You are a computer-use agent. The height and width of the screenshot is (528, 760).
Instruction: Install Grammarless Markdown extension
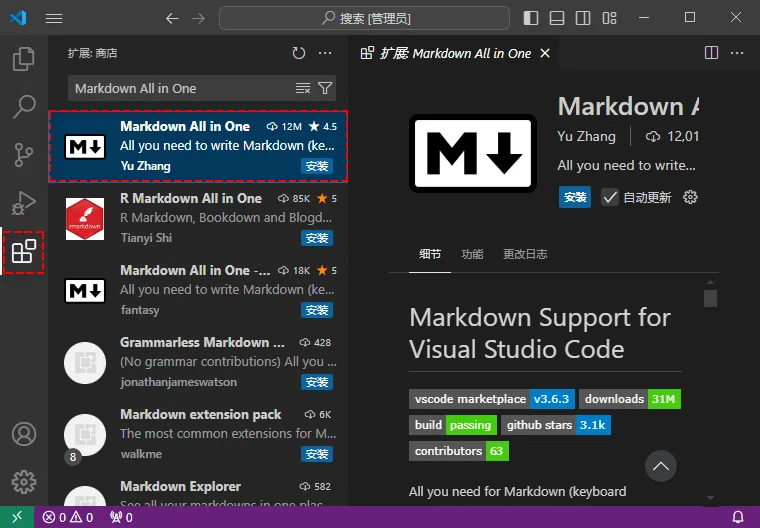click(x=317, y=382)
